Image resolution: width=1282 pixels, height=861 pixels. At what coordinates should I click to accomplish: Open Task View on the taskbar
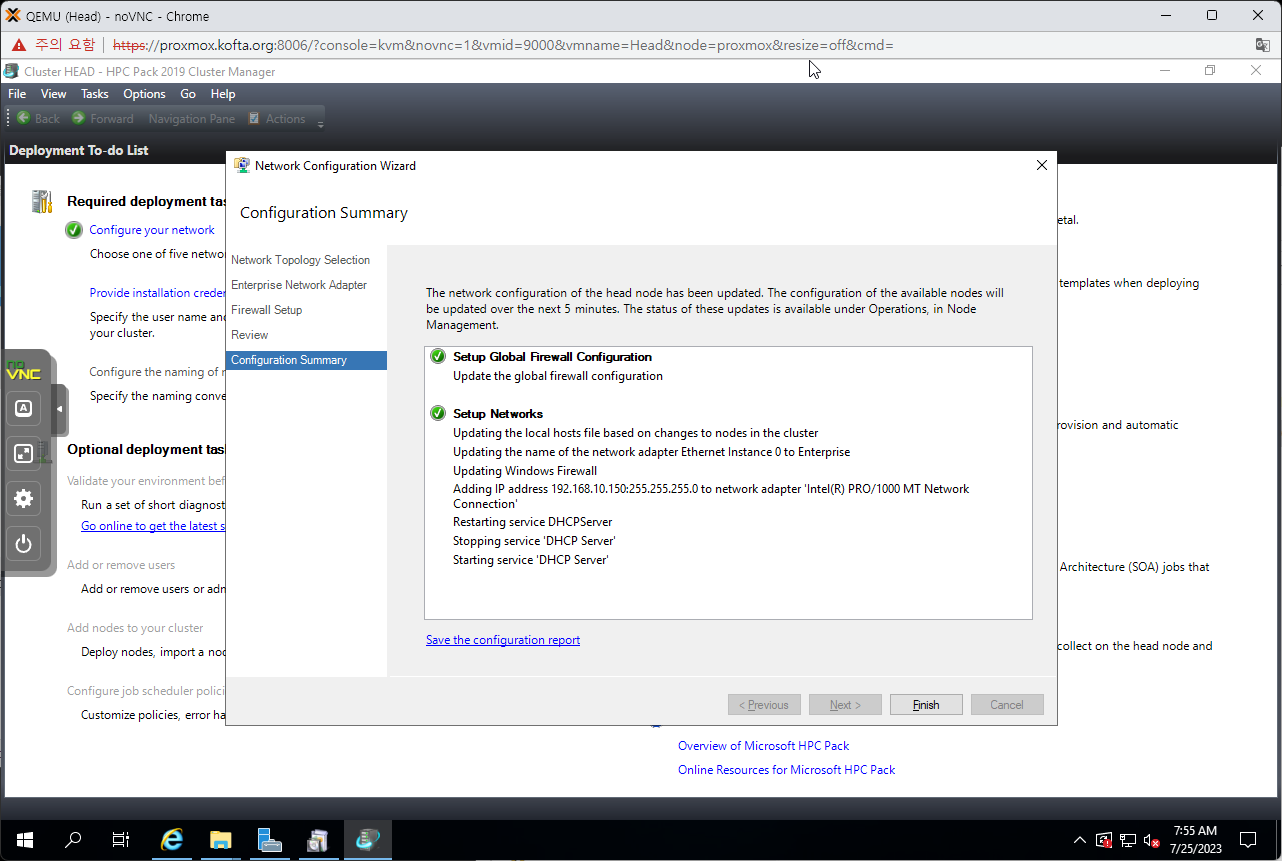[121, 840]
